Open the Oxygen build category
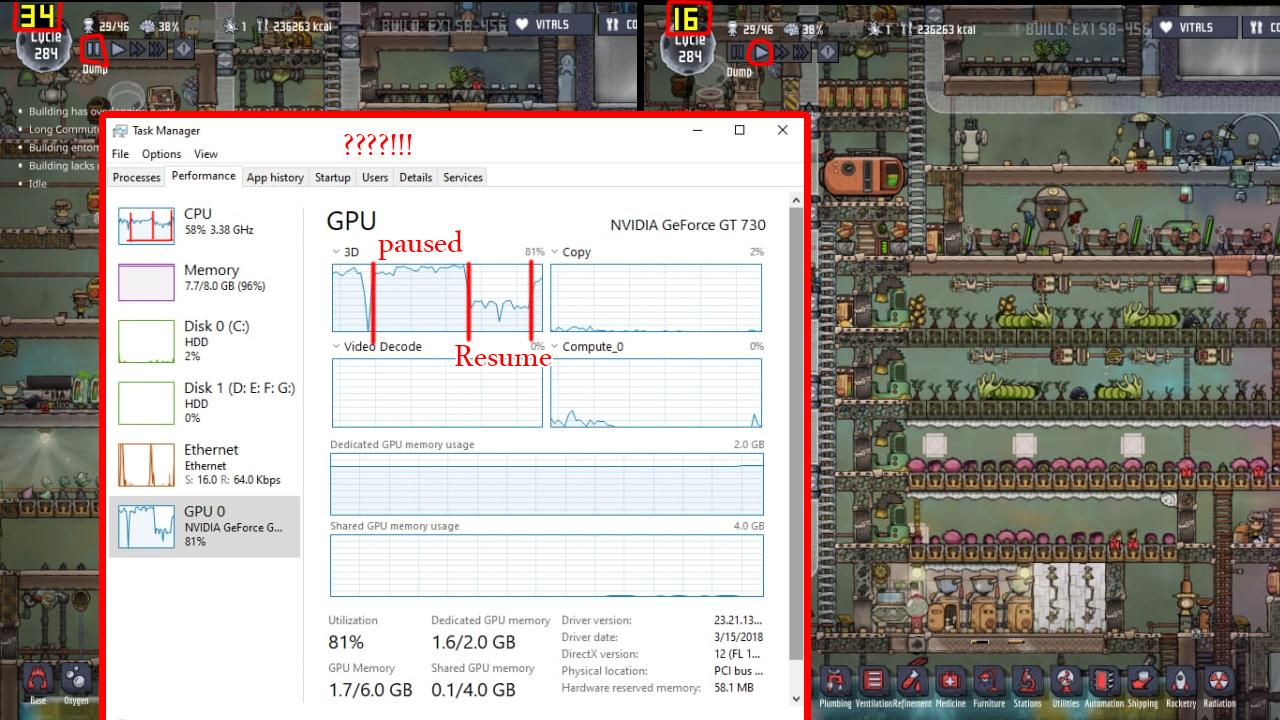 pyautogui.click(x=76, y=680)
